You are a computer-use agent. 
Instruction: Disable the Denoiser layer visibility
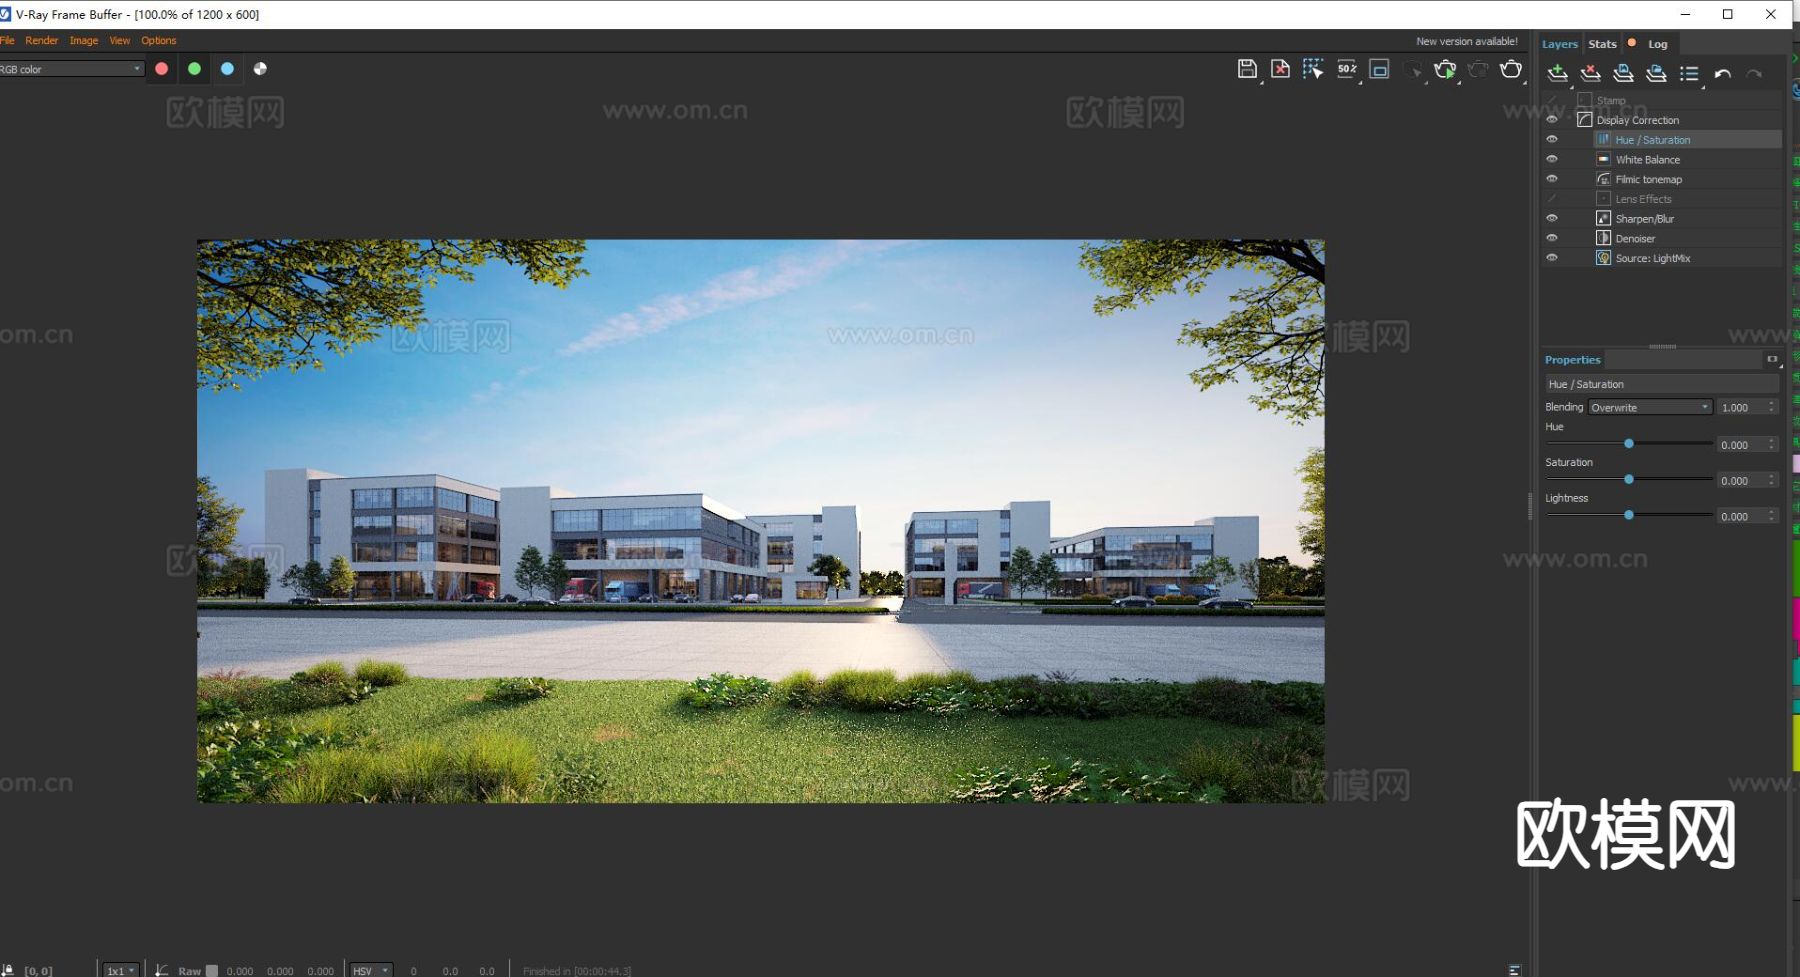(x=1552, y=238)
